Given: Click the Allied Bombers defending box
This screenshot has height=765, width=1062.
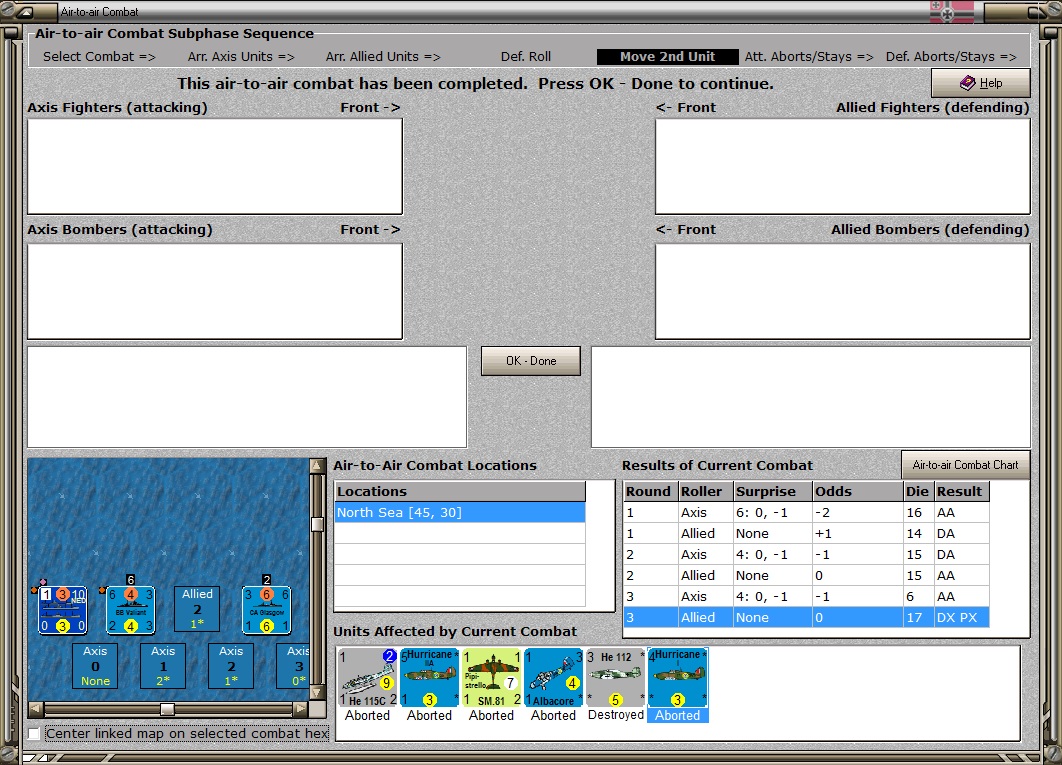Looking at the screenshot, I should tap(843, 291).
